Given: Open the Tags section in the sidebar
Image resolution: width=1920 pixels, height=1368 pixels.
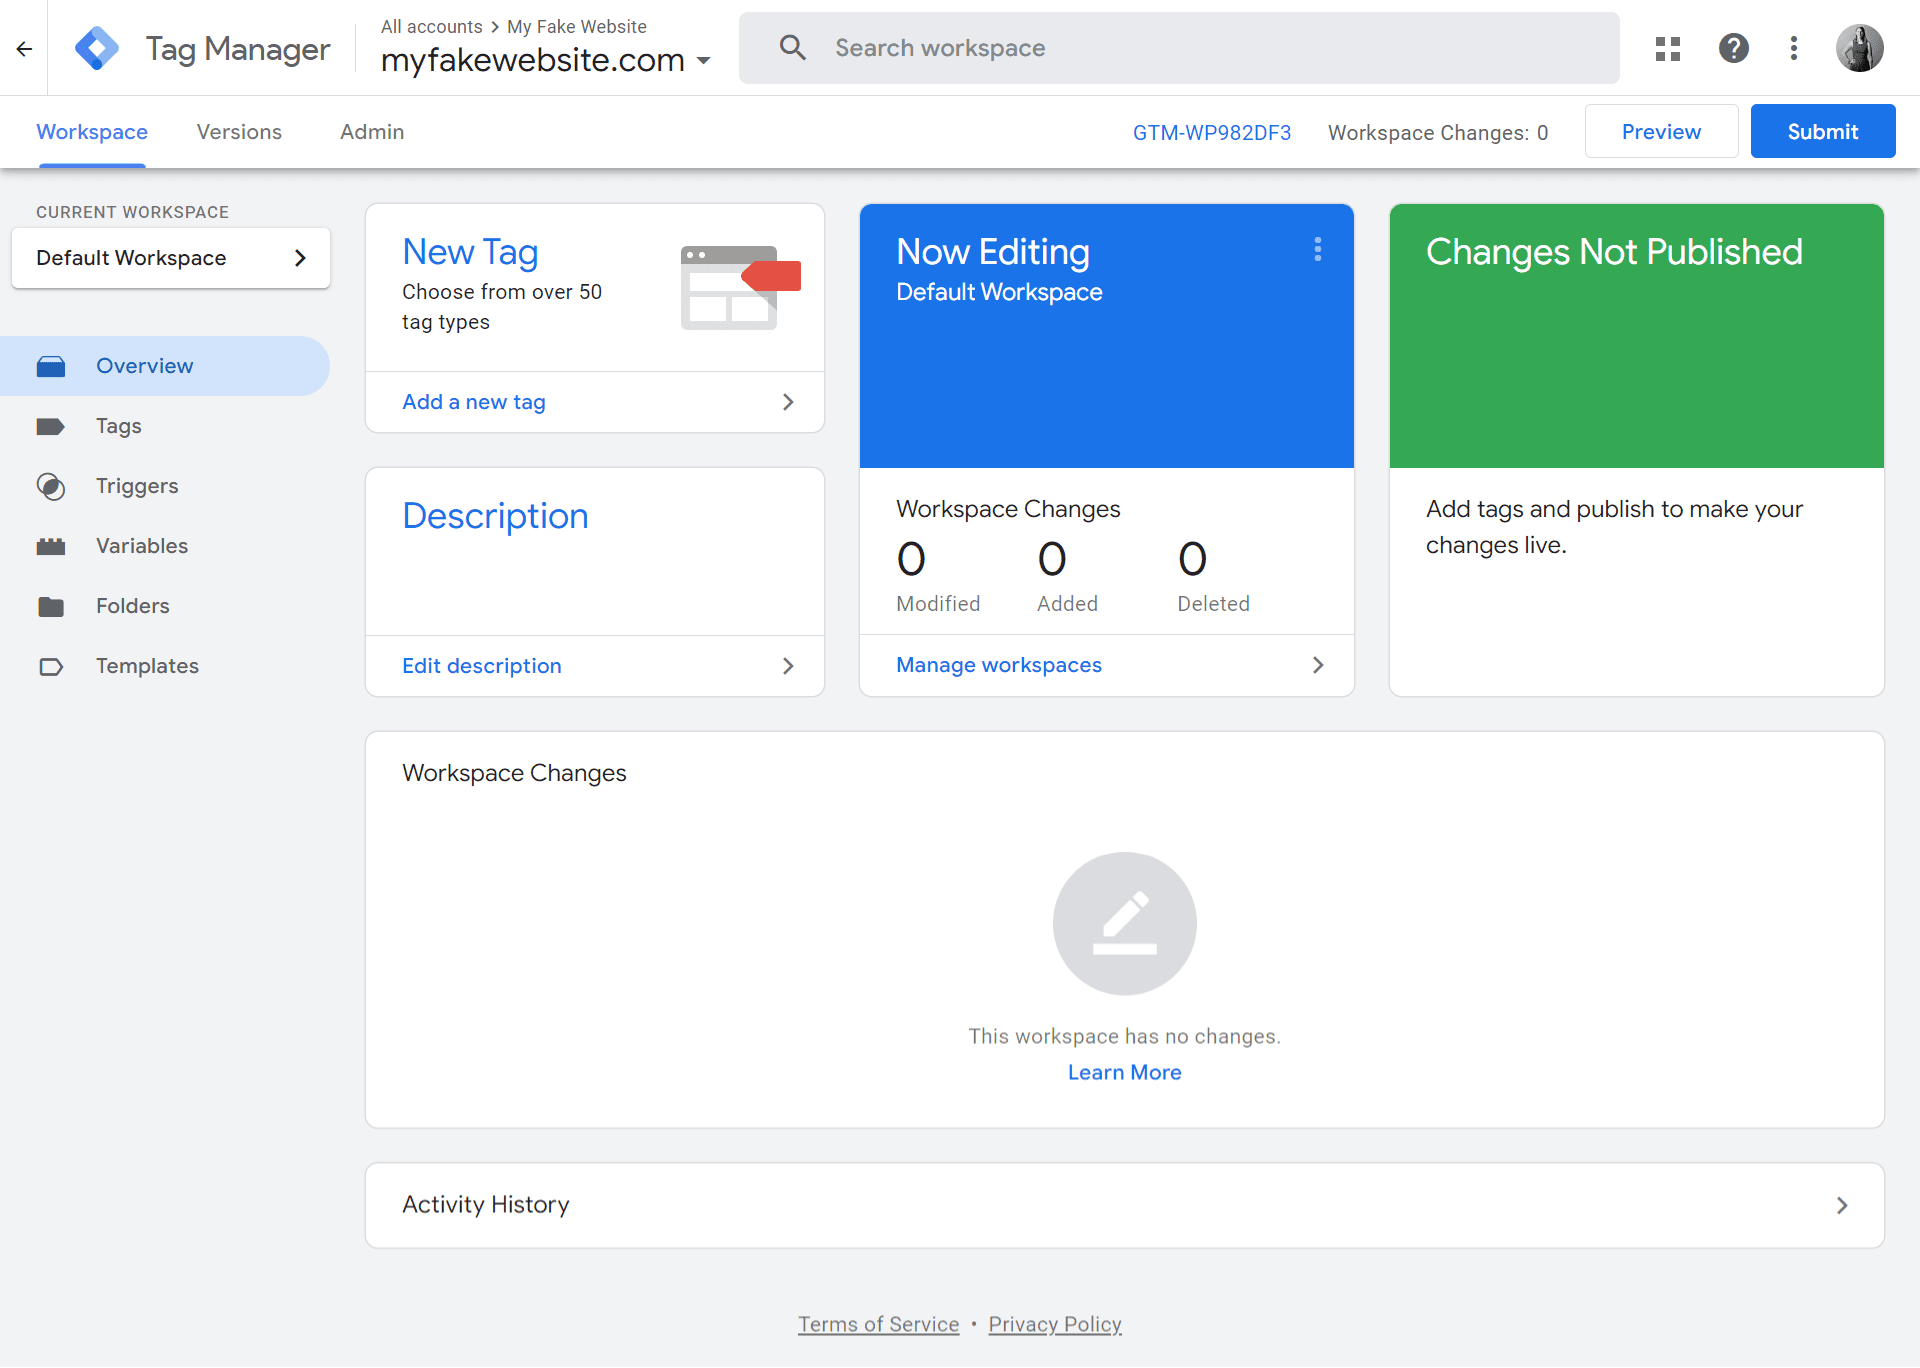Looking at the screenshot, I should pos(118,426).
